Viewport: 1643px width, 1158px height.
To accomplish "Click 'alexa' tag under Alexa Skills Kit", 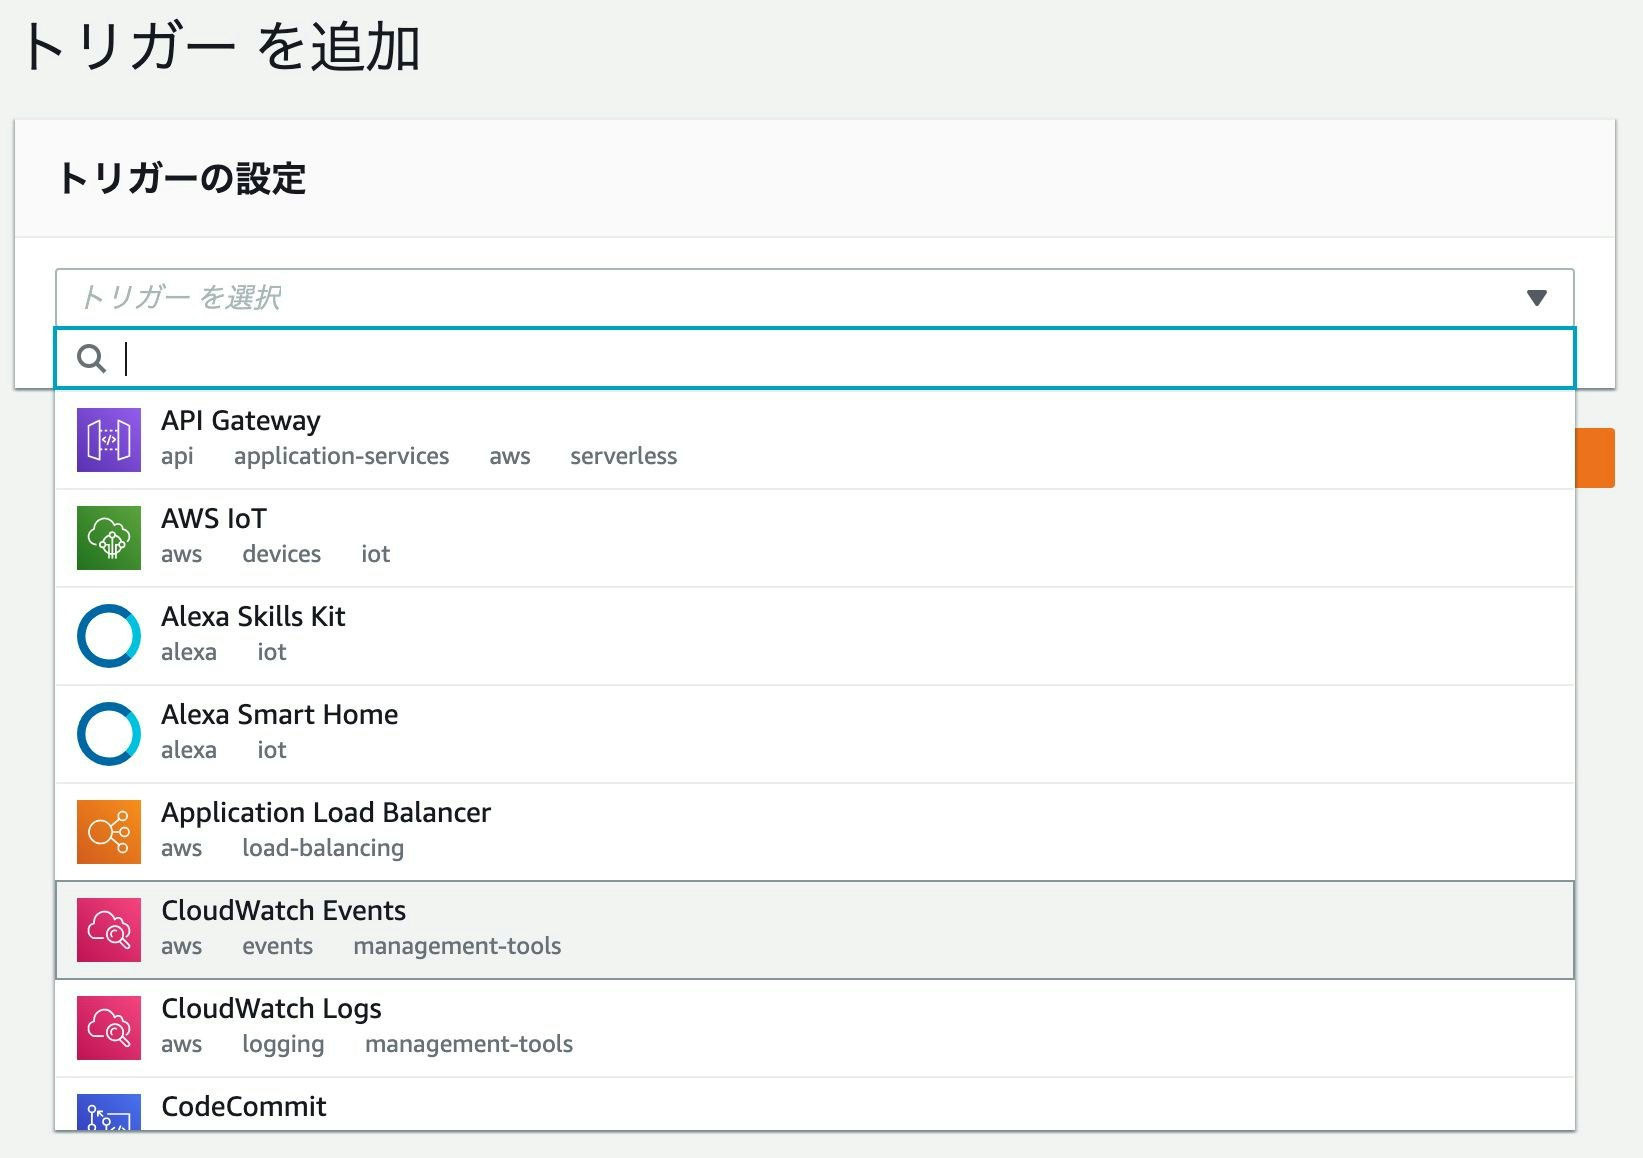I will coord(189,652).
